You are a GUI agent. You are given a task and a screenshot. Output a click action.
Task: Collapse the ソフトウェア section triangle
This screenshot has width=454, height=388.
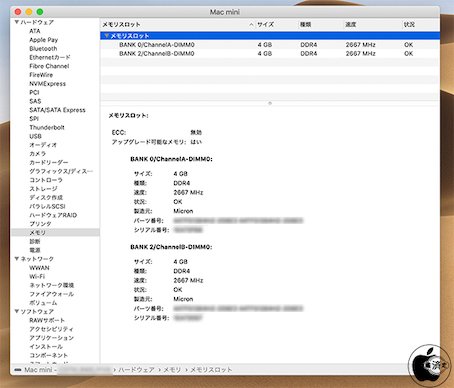17,311
